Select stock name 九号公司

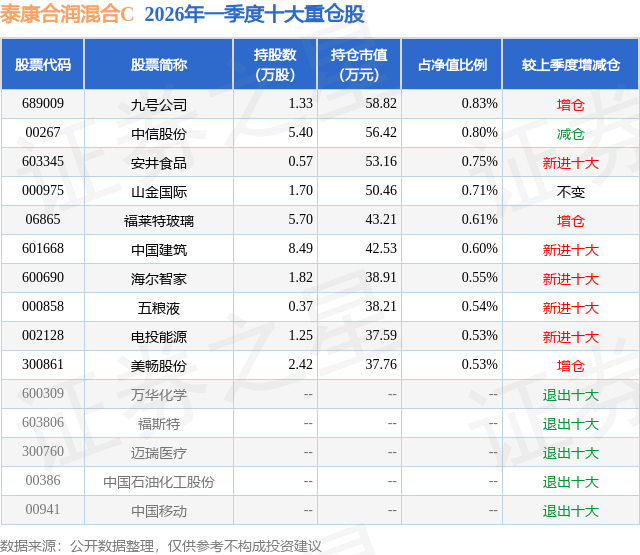pyautogui.click(x=159, y=105)
